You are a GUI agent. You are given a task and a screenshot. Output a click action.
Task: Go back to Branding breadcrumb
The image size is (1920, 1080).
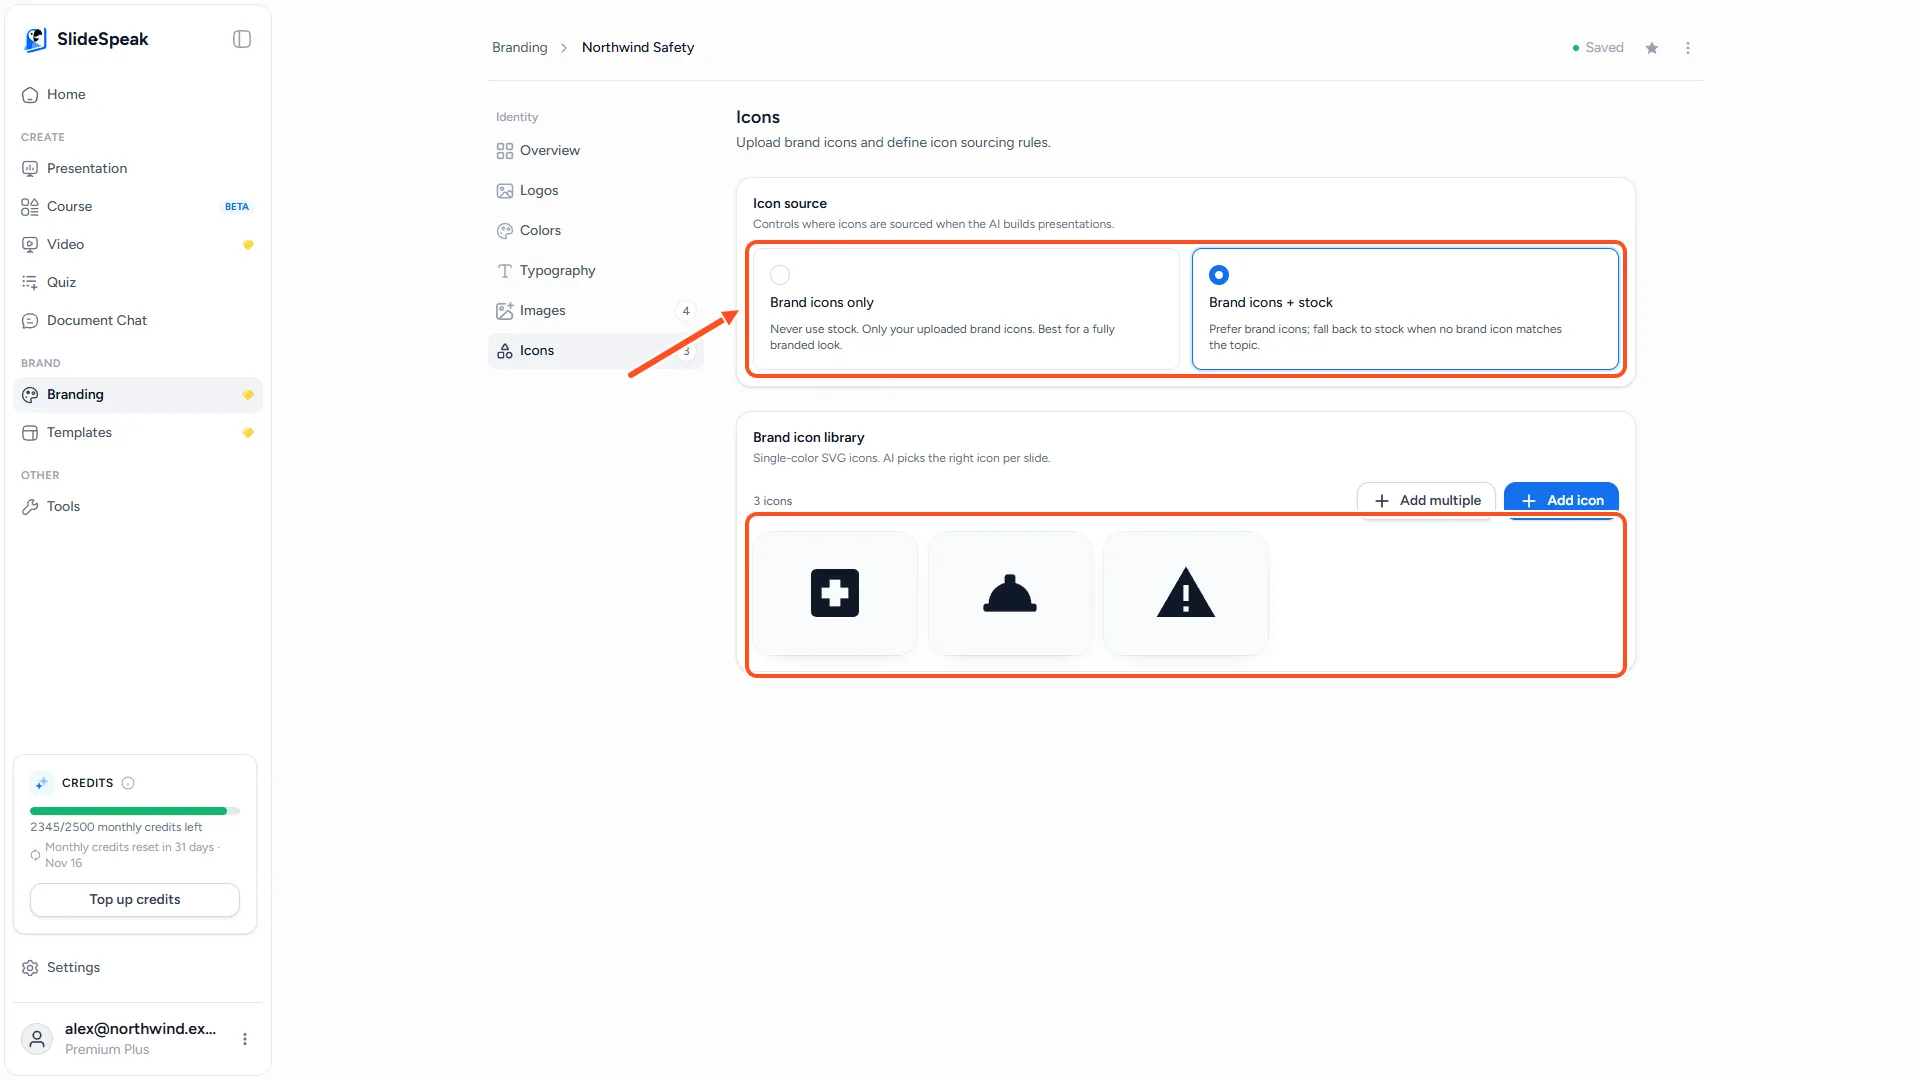[x=520, y=47]
